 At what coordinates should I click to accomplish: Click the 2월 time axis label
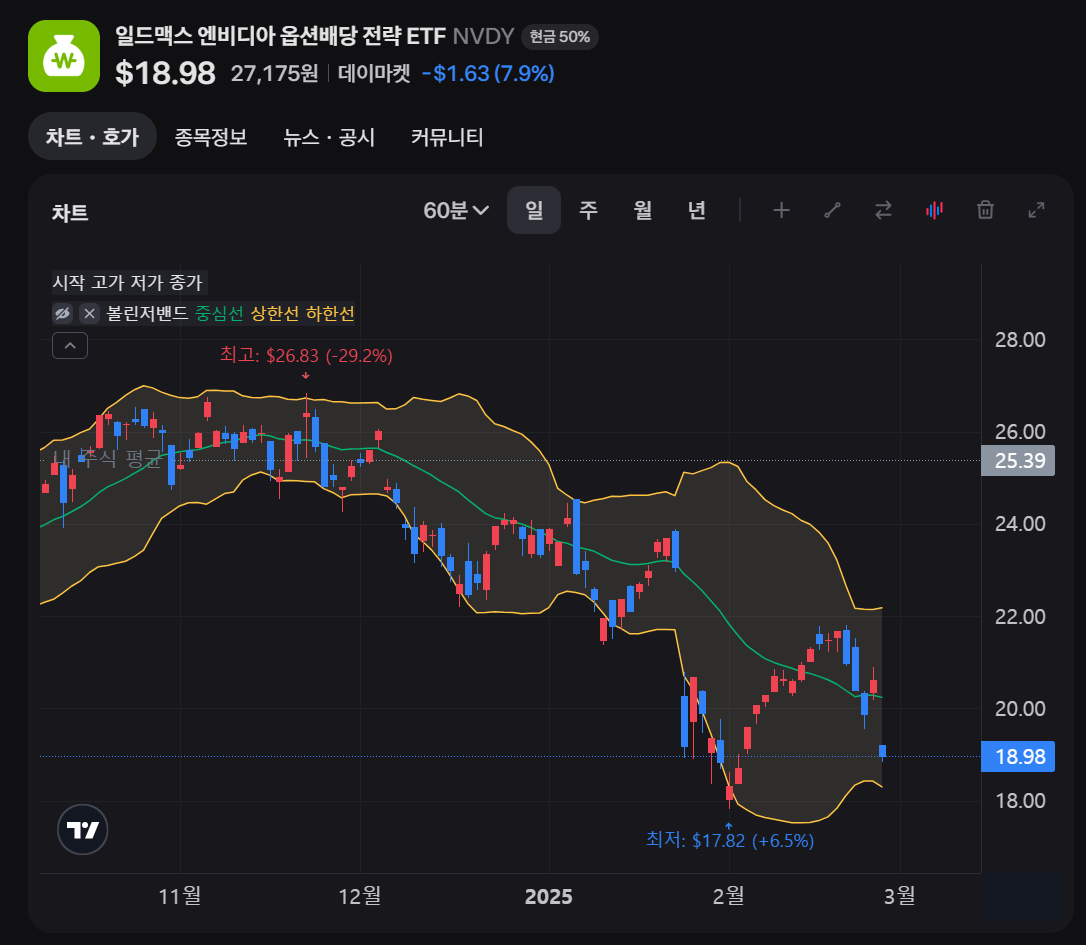(x=729, y=896)
